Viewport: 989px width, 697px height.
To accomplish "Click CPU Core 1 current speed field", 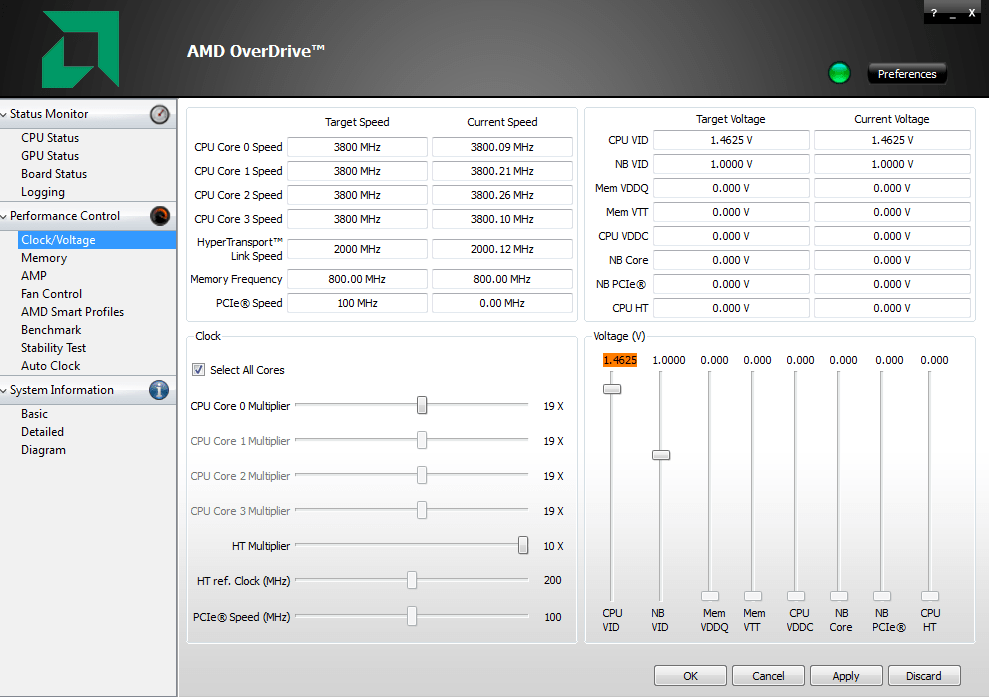I will point(502,171).
